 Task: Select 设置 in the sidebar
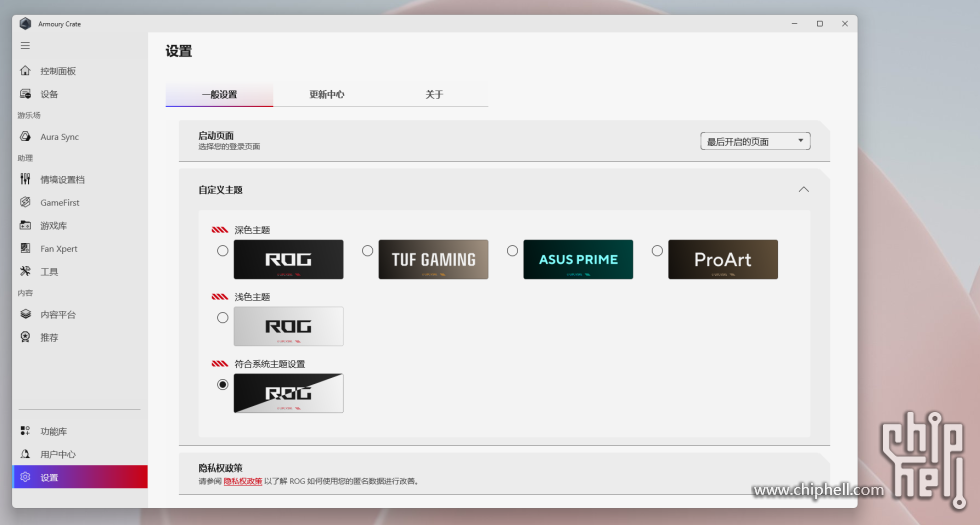click(80, 477)
